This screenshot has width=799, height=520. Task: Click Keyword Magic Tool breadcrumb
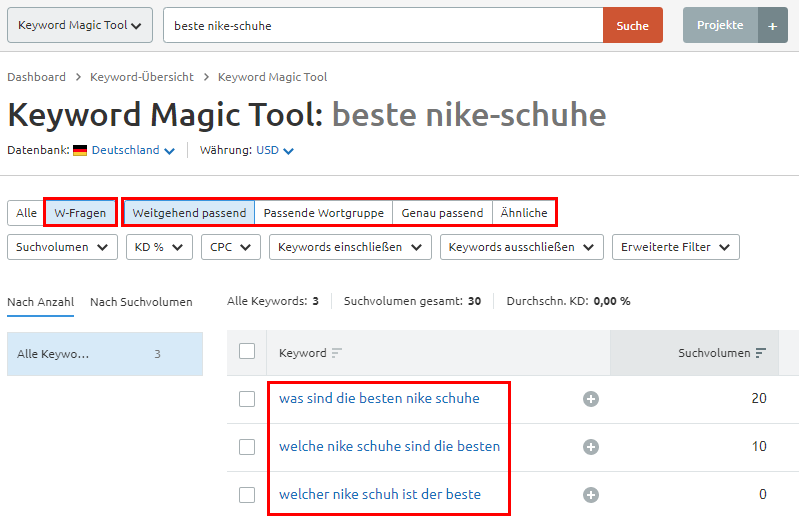[273, 77]
